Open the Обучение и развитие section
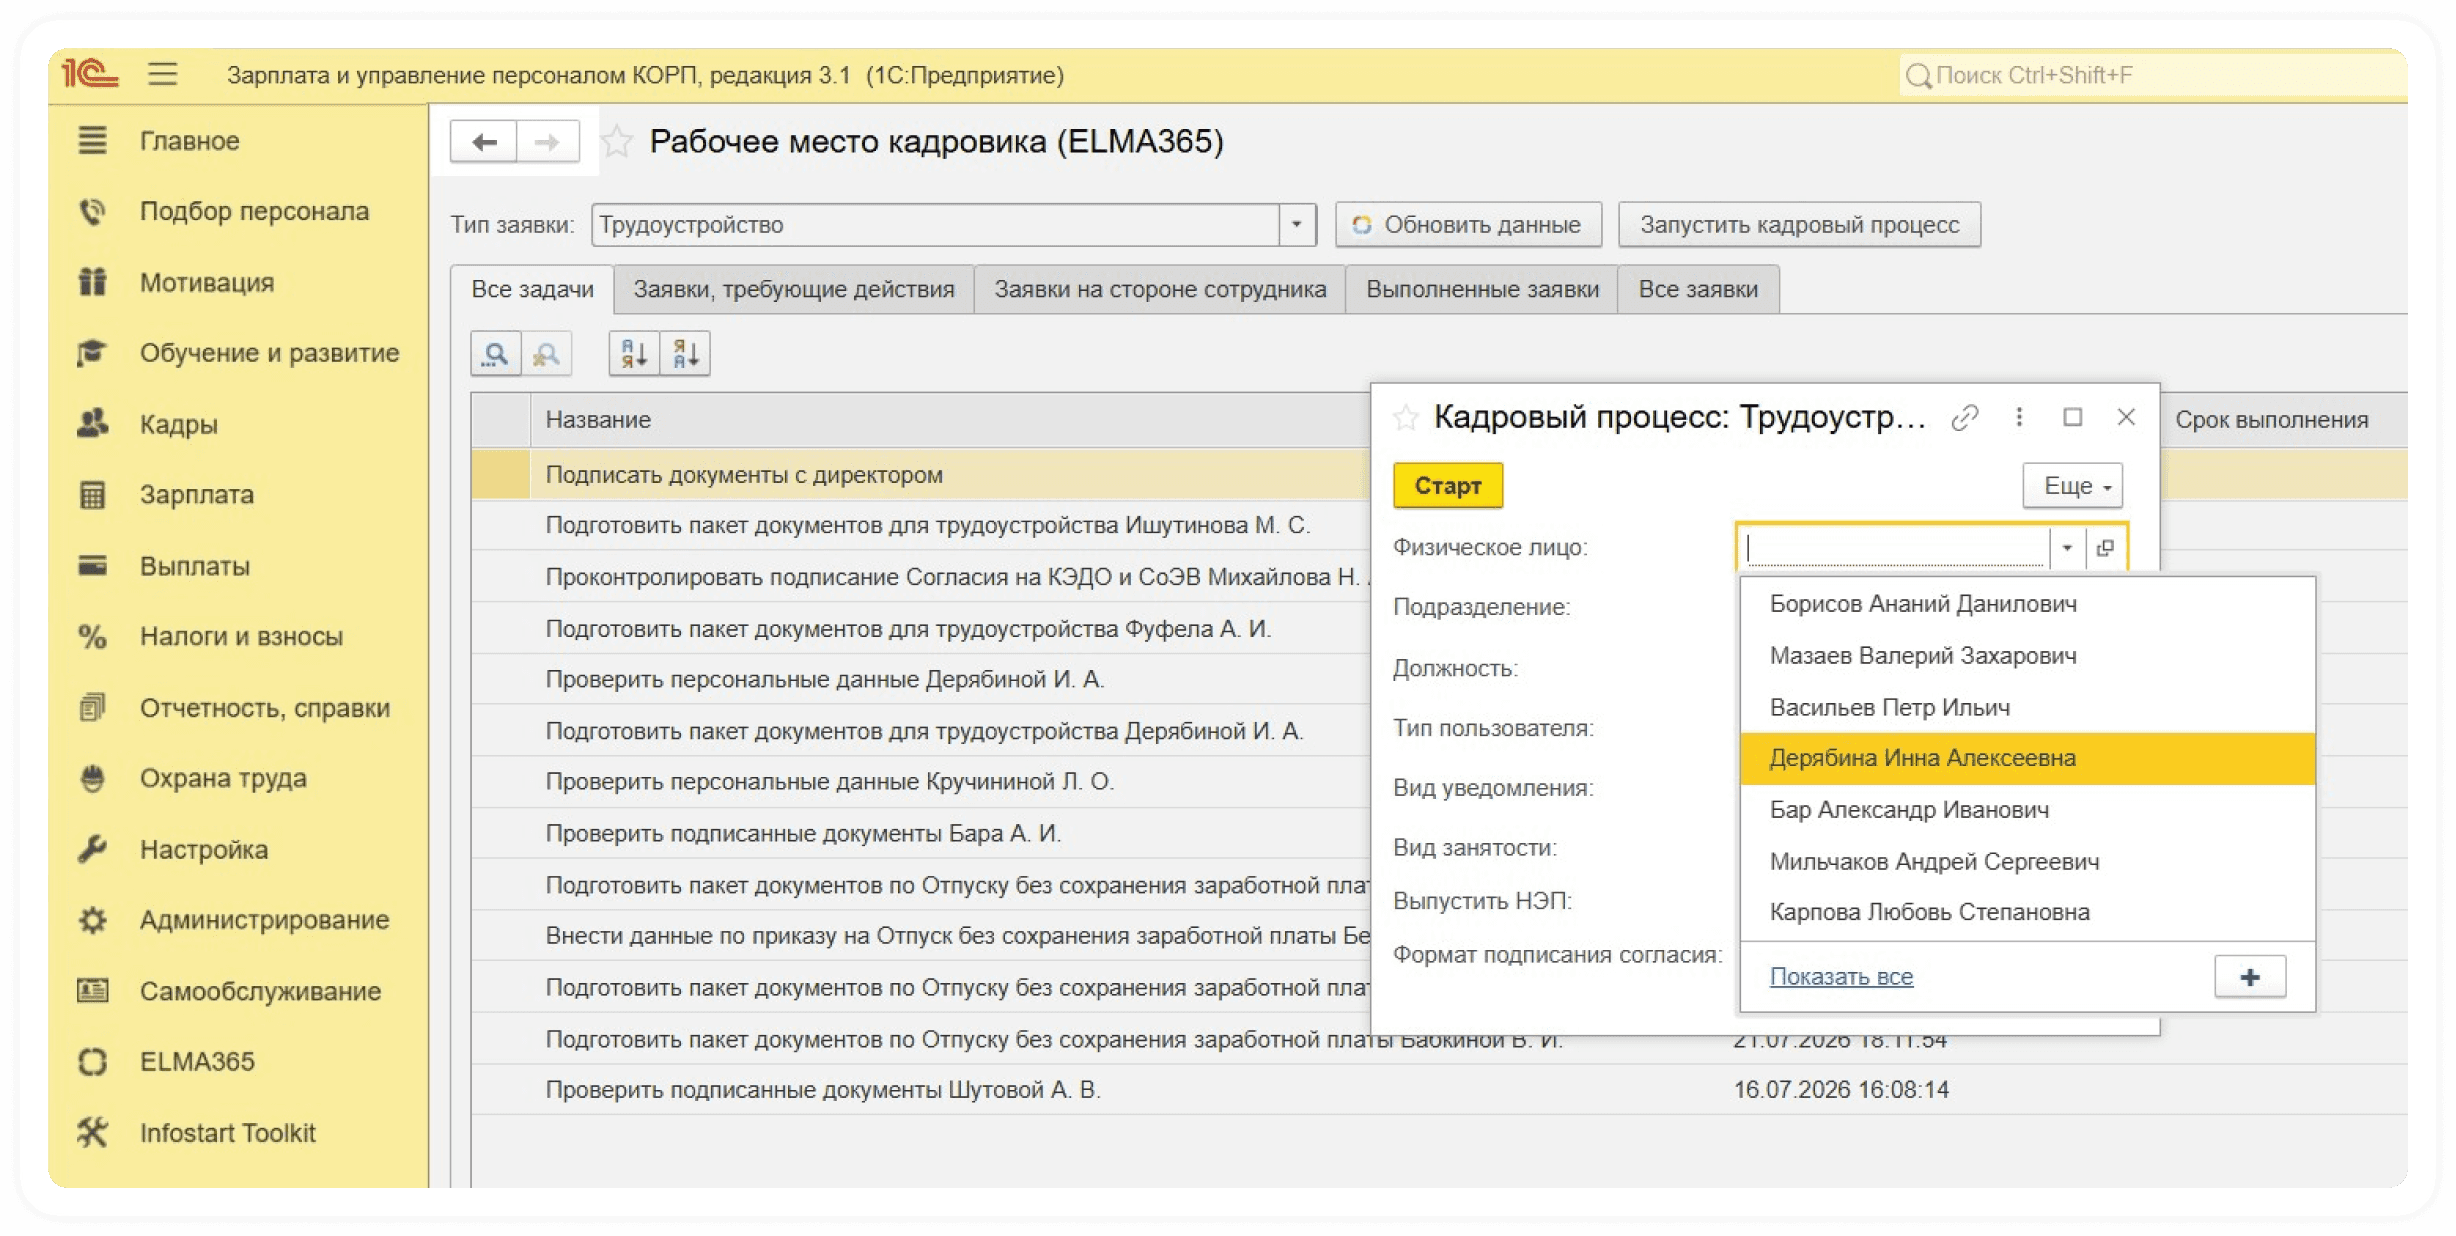 pos(269,353)
